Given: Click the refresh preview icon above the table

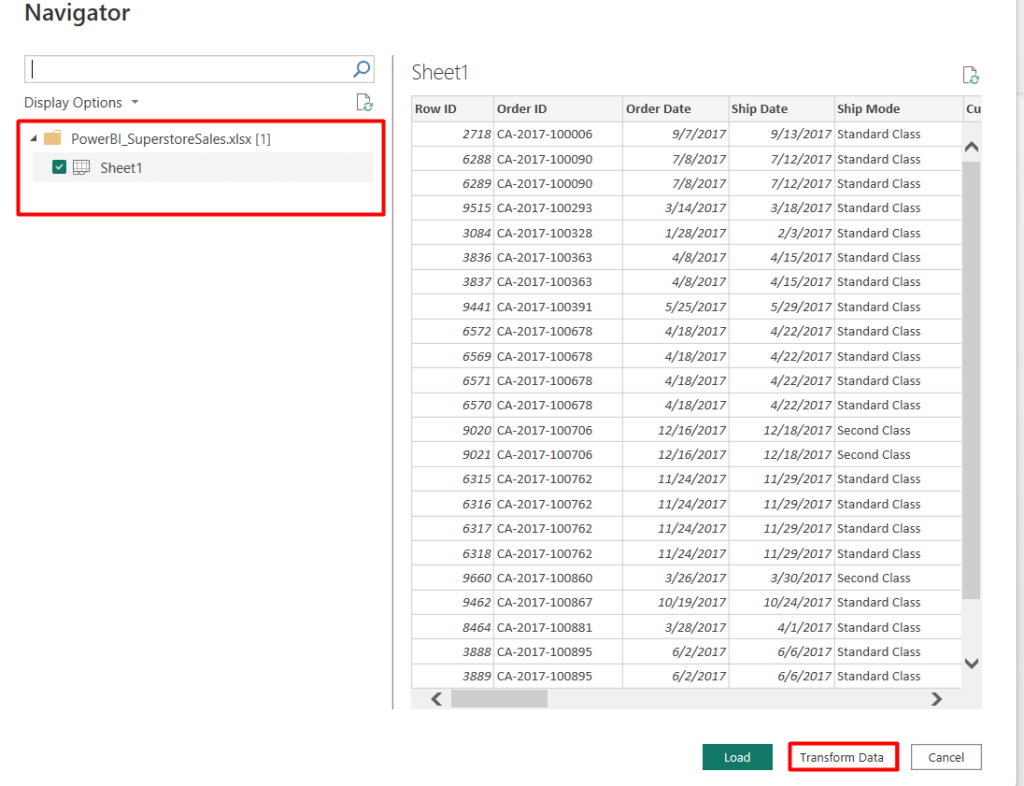Looking at the screenshot, I should click(x=970, y=75).
